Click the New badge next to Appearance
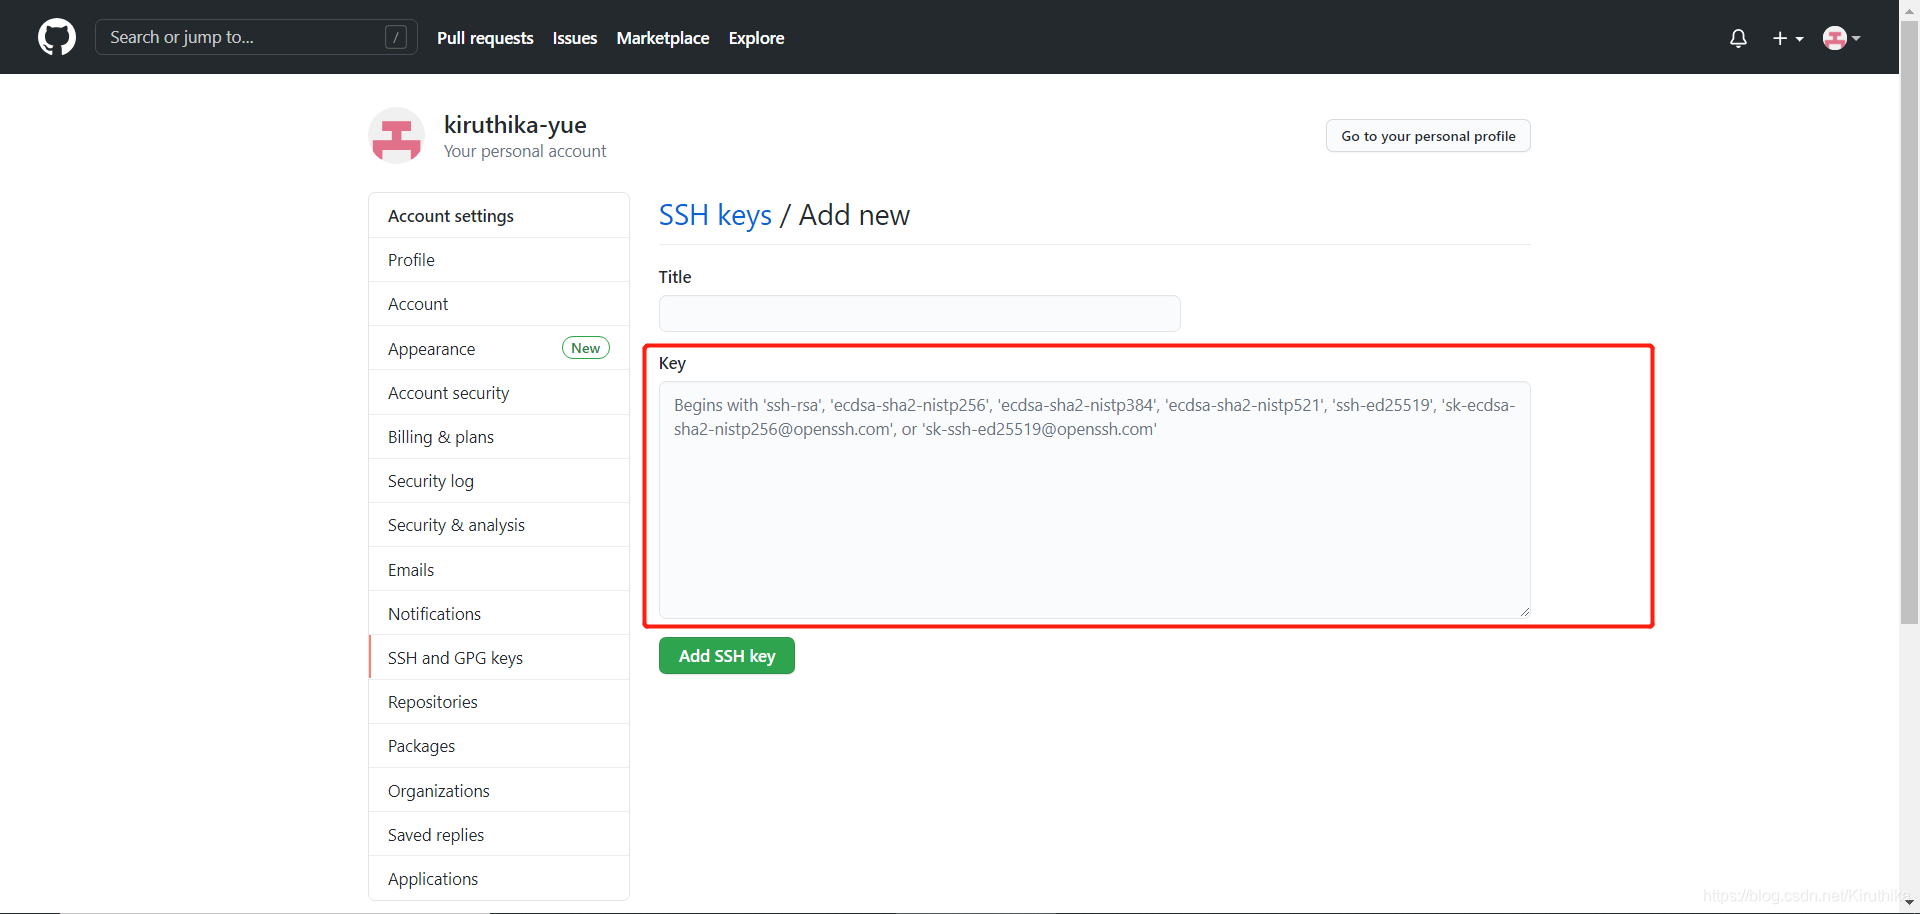This screenshot has width=1920, height=914. [x=586, y=348]
